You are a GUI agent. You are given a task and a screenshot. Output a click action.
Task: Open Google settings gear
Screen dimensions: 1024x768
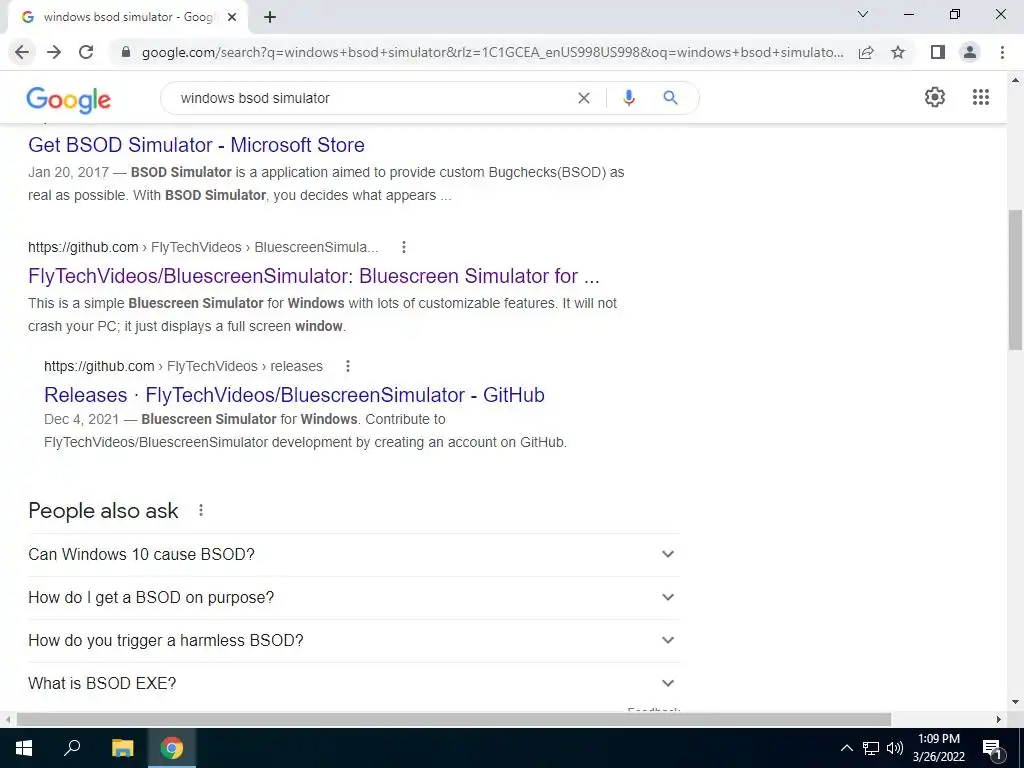[x=935, y=97]
